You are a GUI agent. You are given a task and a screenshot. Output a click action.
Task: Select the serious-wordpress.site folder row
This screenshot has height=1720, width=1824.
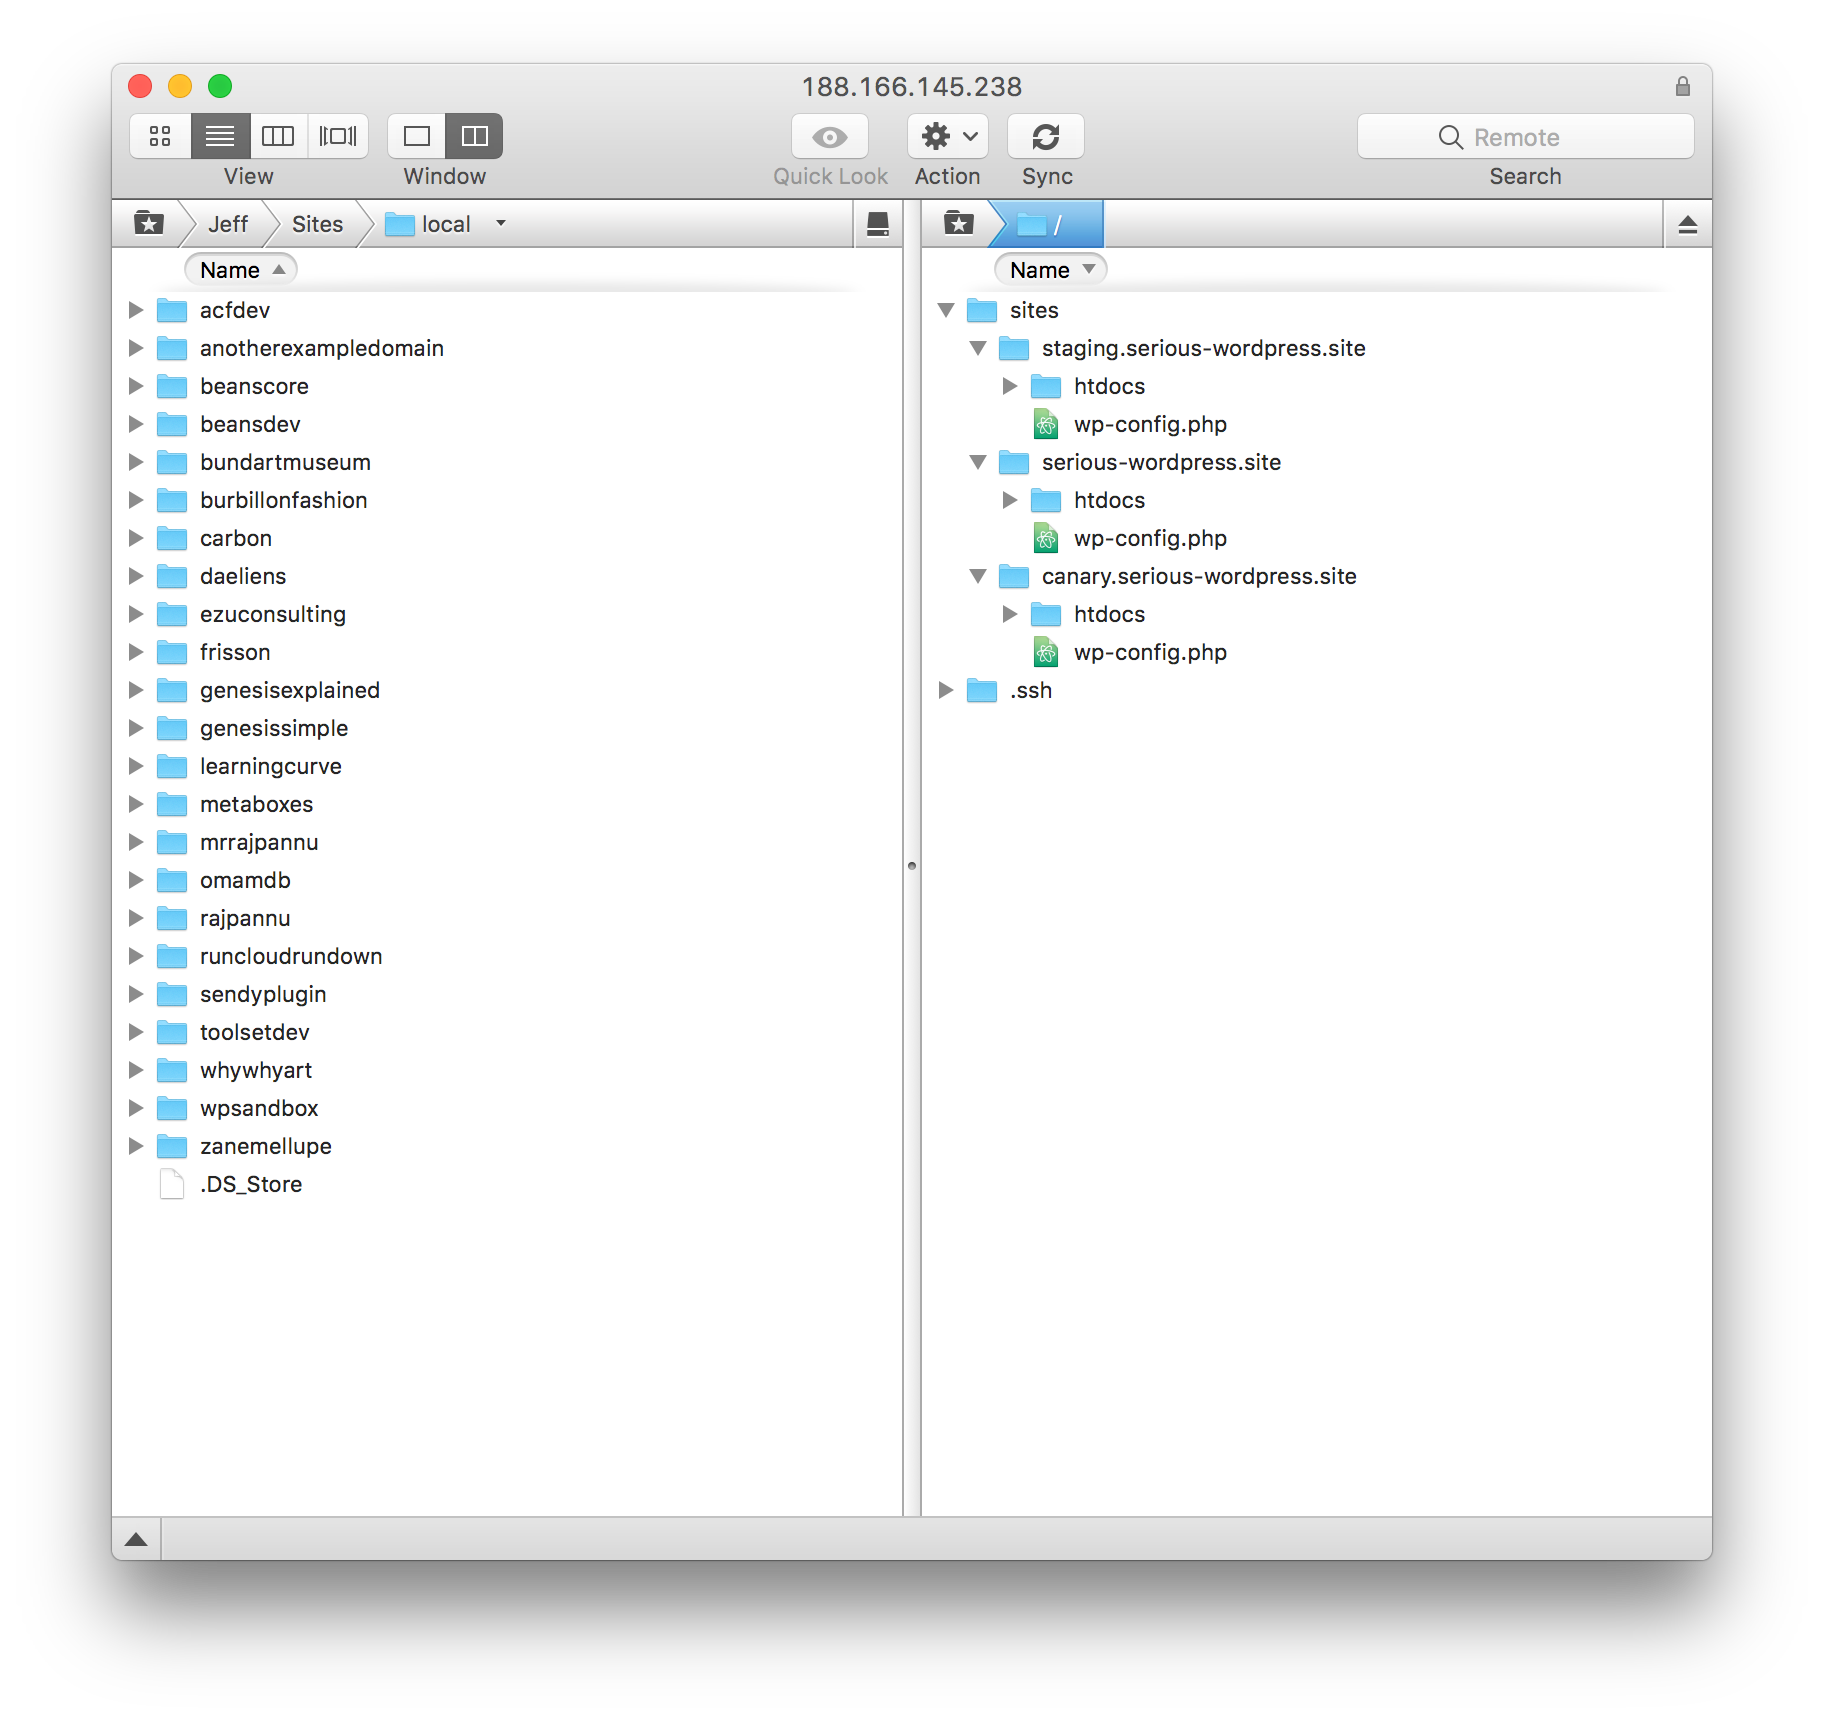[x=1316, y=462]
